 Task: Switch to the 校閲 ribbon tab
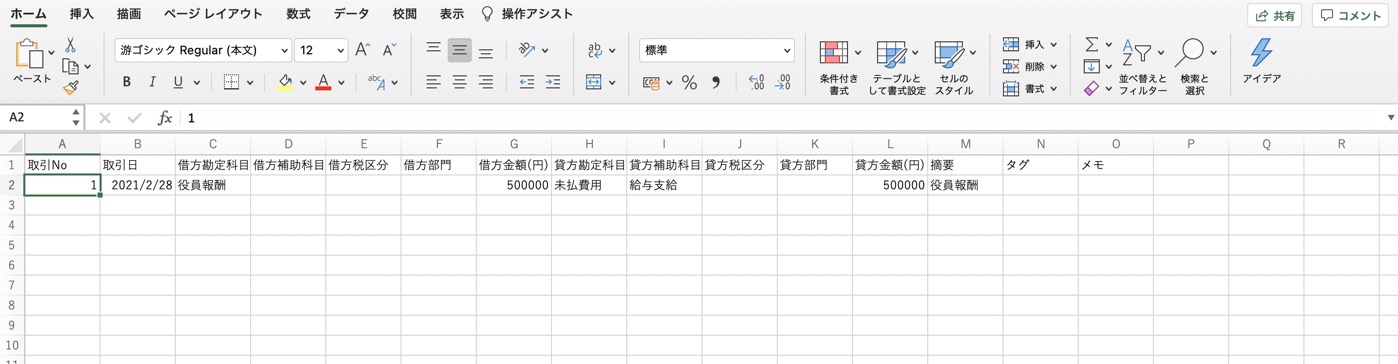tap(405, 14)
